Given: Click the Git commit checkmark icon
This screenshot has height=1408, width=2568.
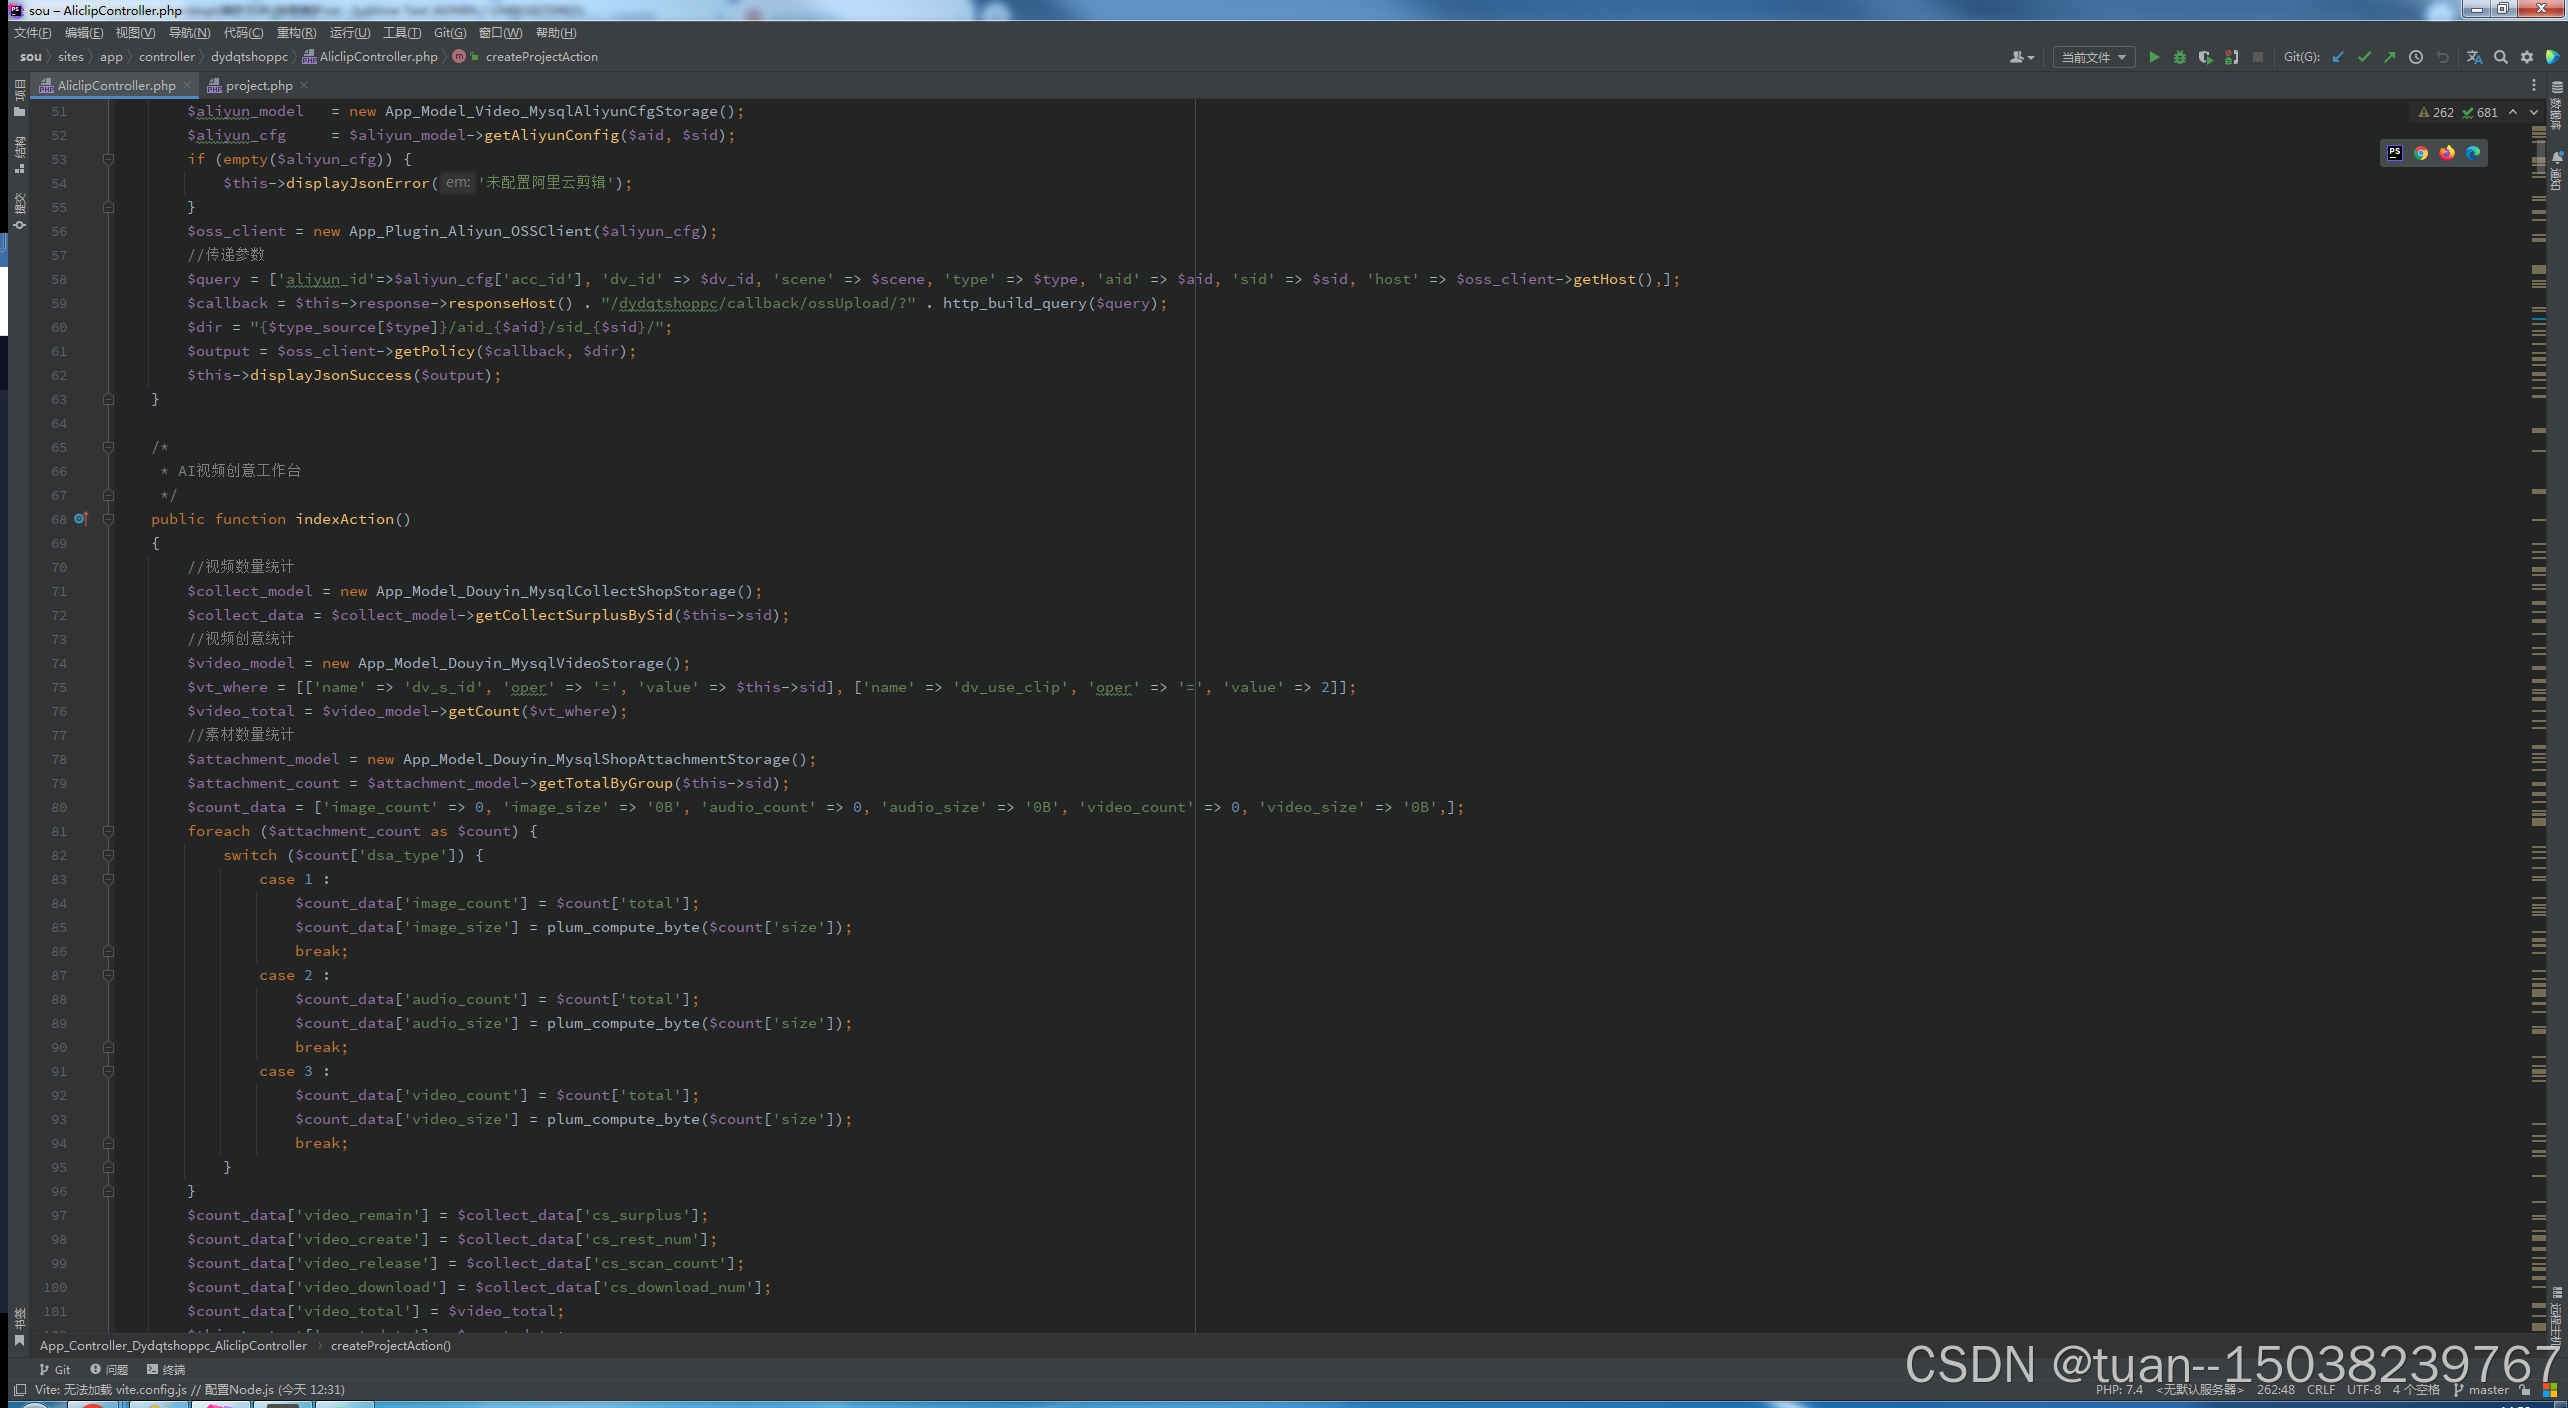Looking at the screenshot, I should (x=2364, y=58).
